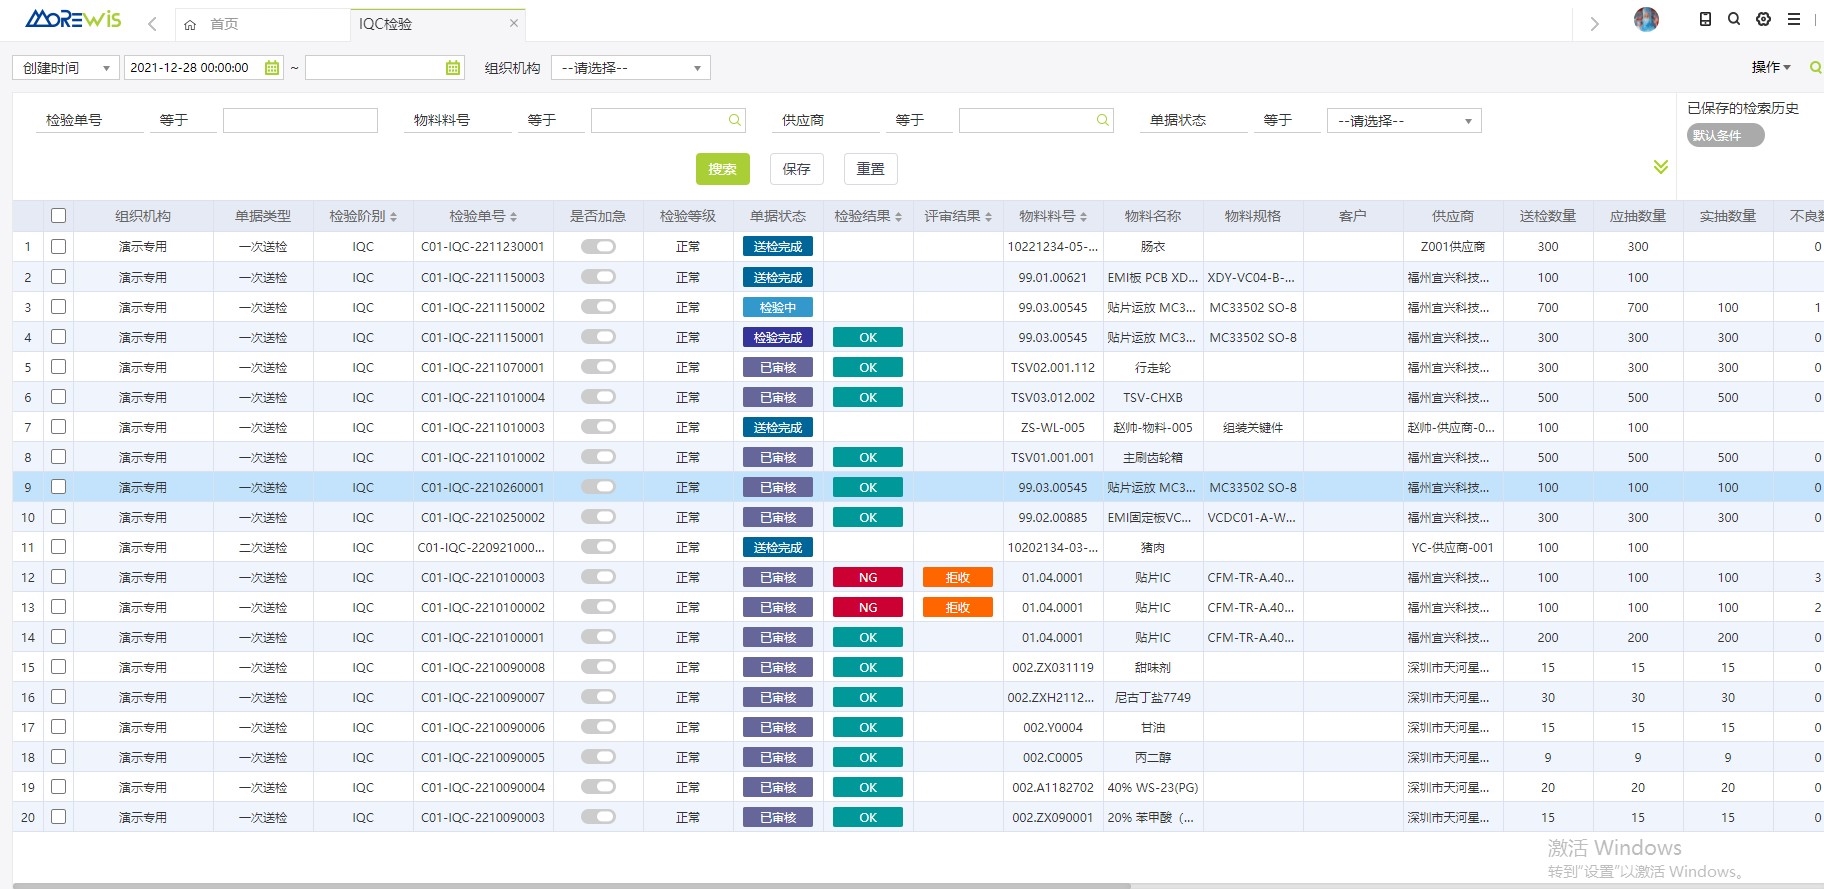Click the green double-chevron expand filters icon
The height and width of the screenshot is (889, 1824).
coord(1660,167)
